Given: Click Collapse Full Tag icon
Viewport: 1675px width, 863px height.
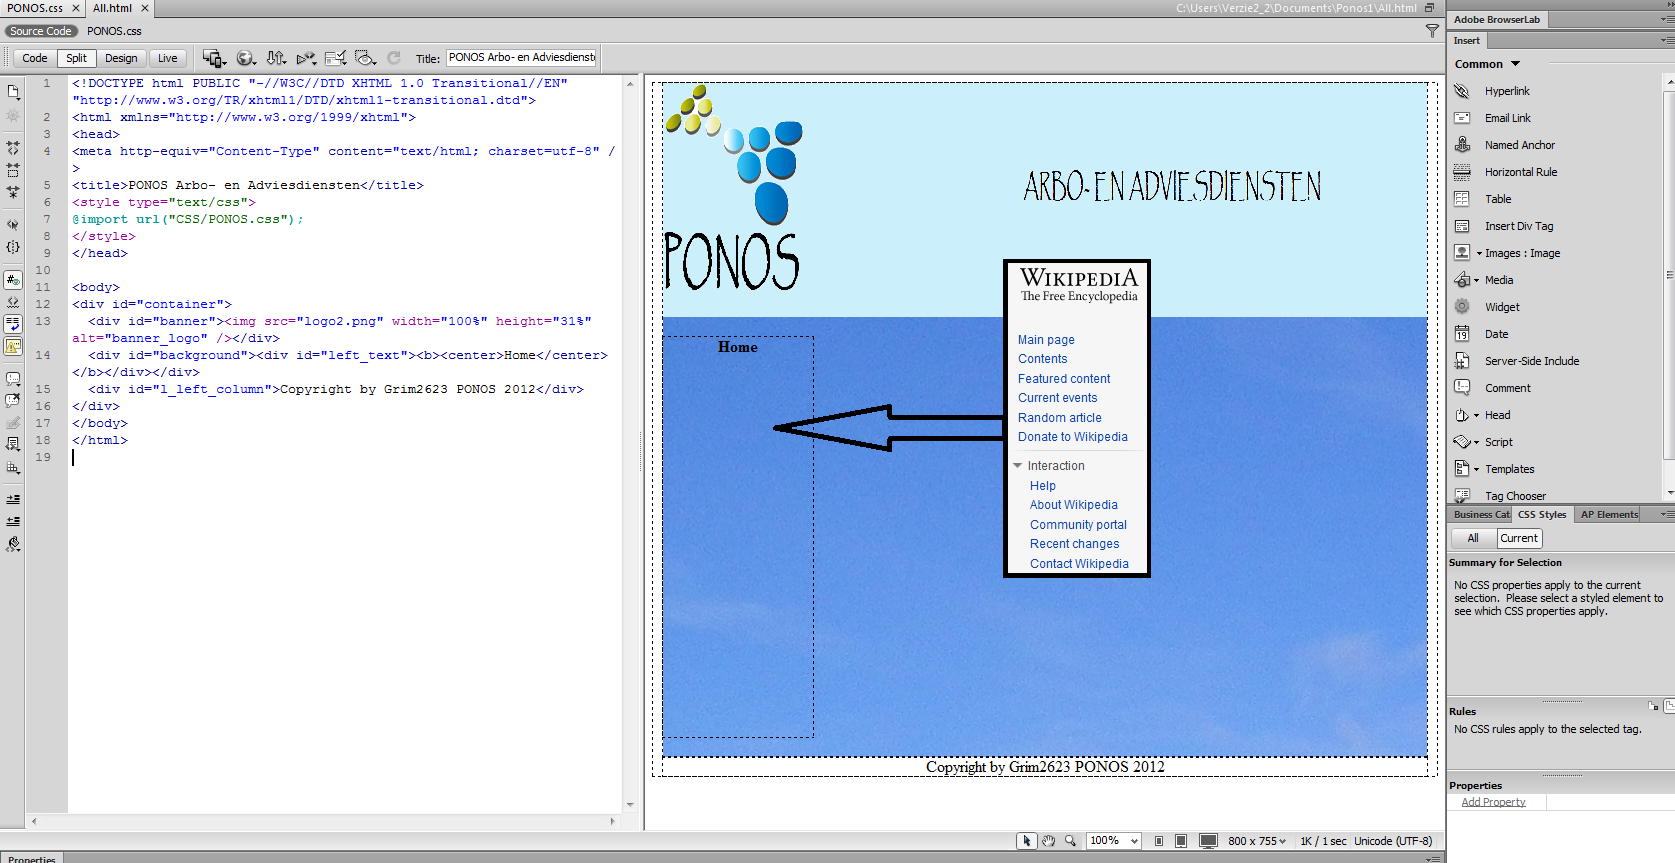Looking at the screenshot, I should (x=13, y=147).
